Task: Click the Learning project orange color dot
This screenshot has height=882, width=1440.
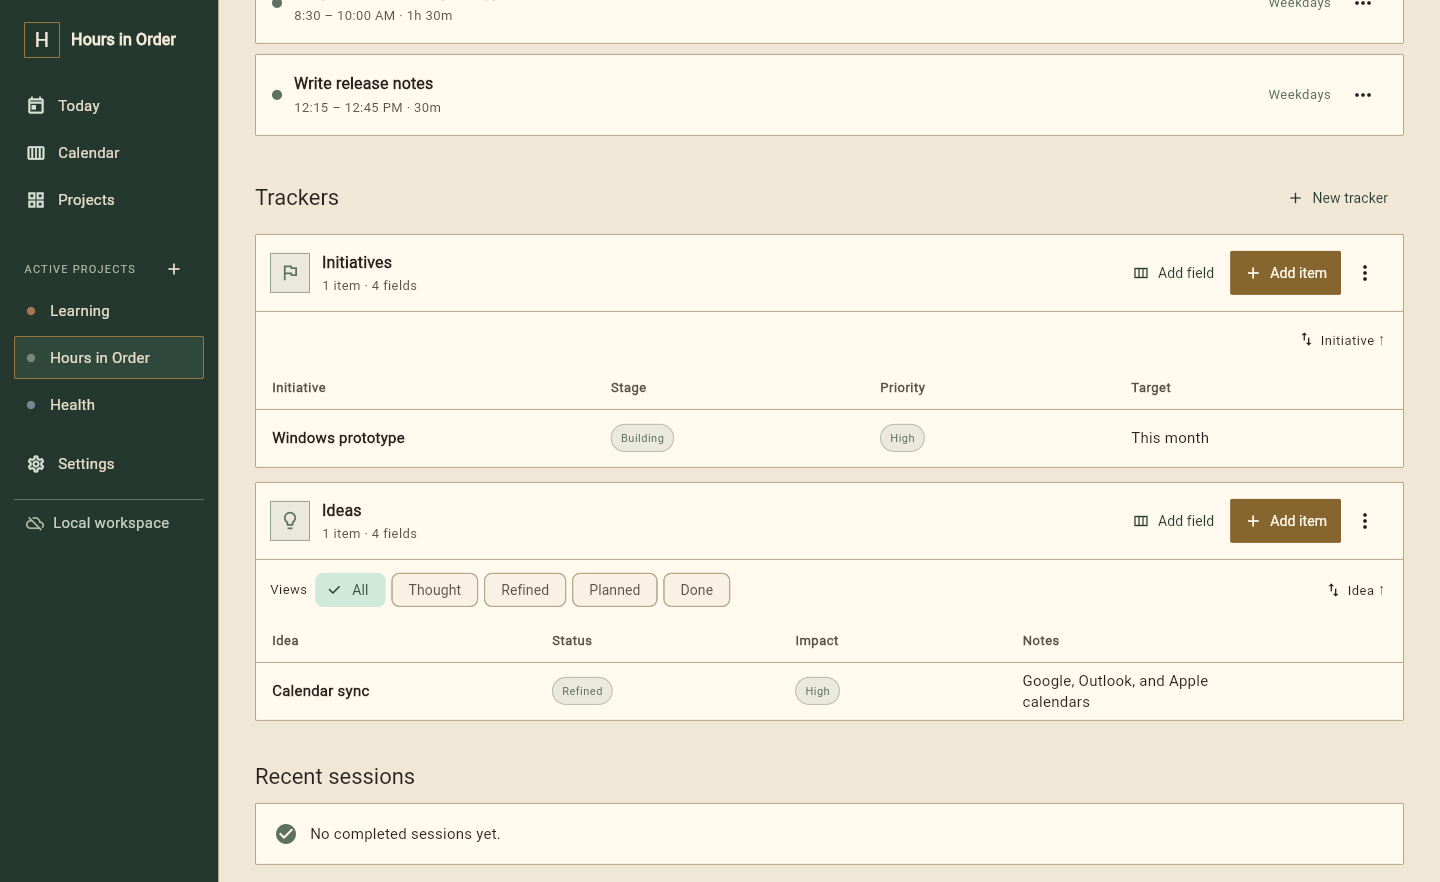Action: pyautogui.click(x=31, y=311)
